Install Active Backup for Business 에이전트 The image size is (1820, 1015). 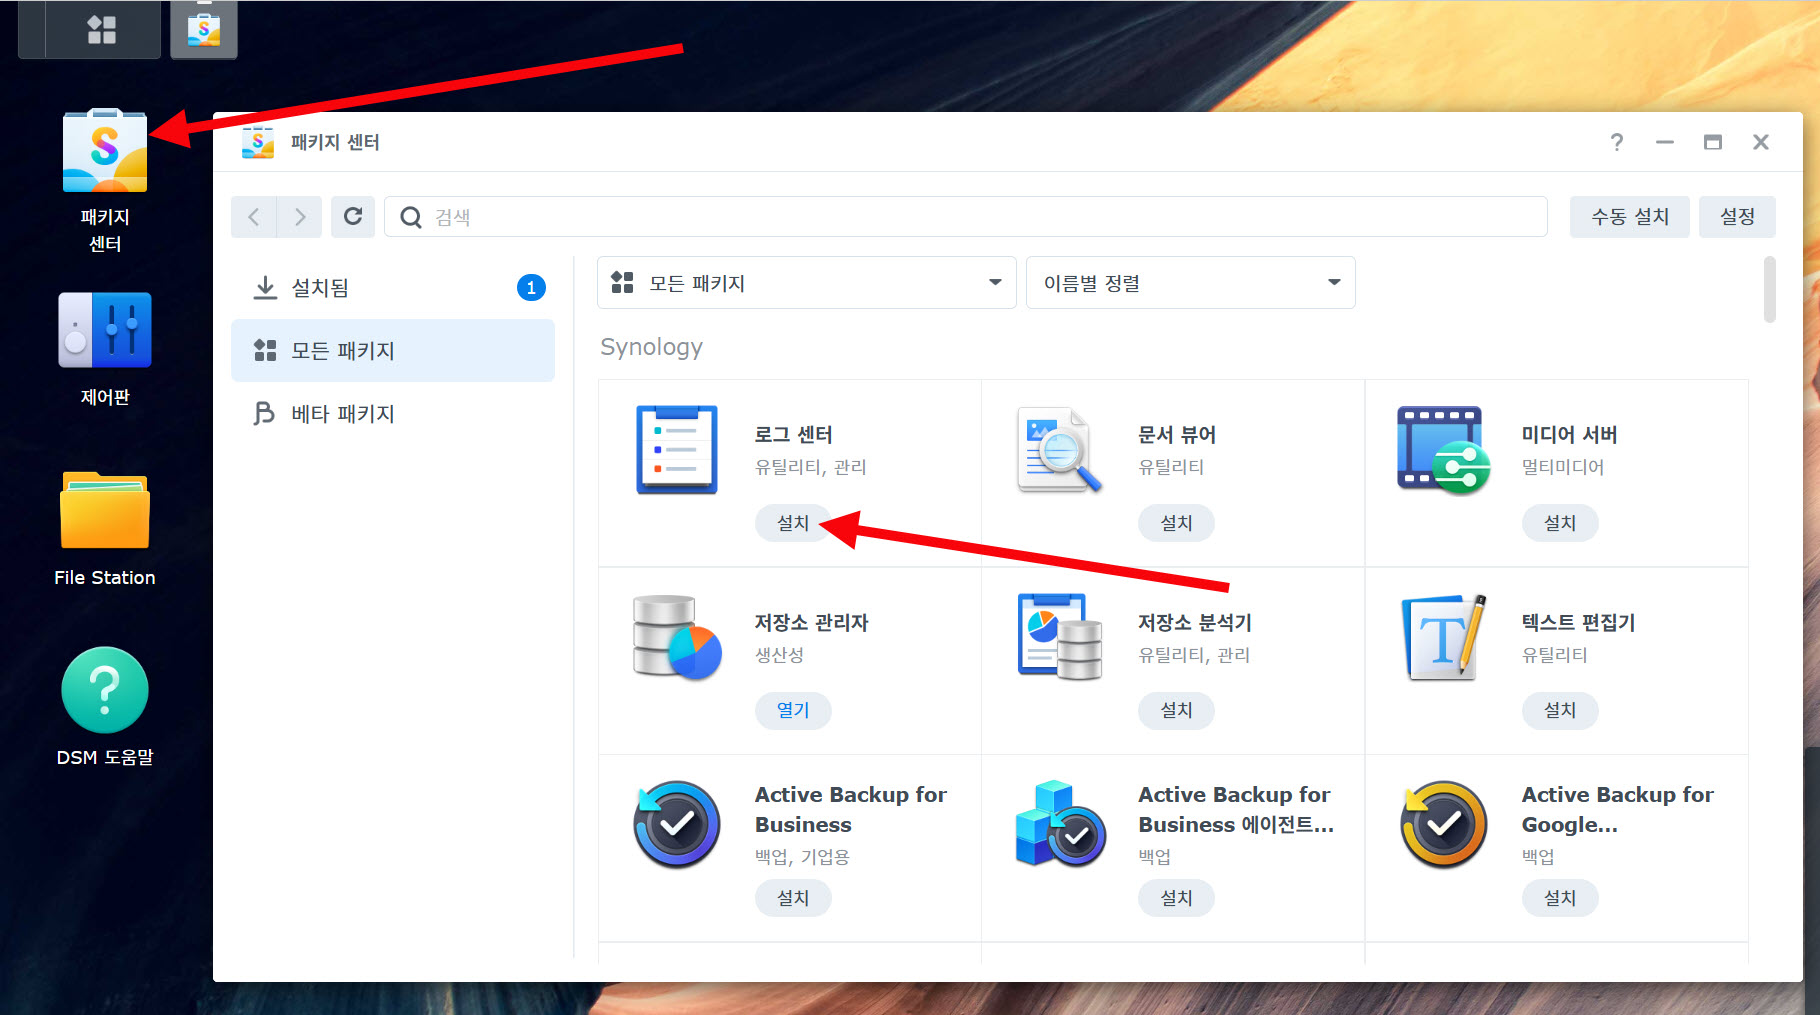point(1176,898)
